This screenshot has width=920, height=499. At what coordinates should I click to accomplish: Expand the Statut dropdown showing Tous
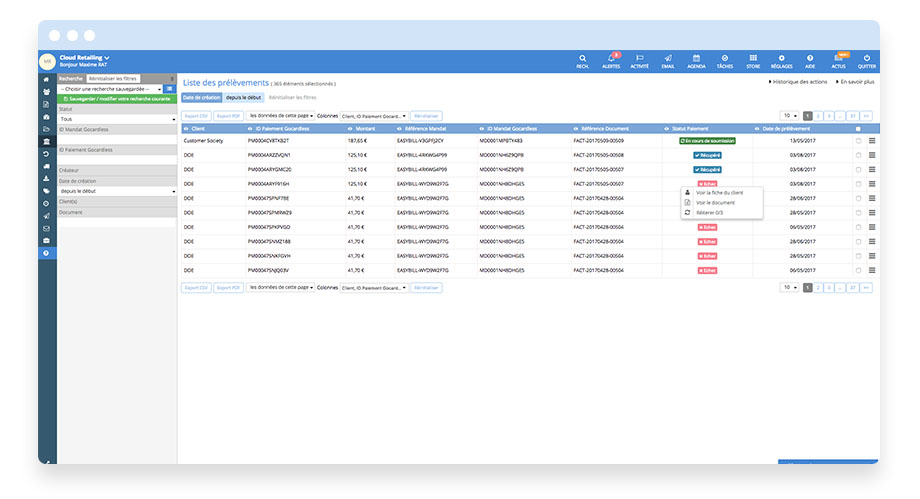pos(117,119)
